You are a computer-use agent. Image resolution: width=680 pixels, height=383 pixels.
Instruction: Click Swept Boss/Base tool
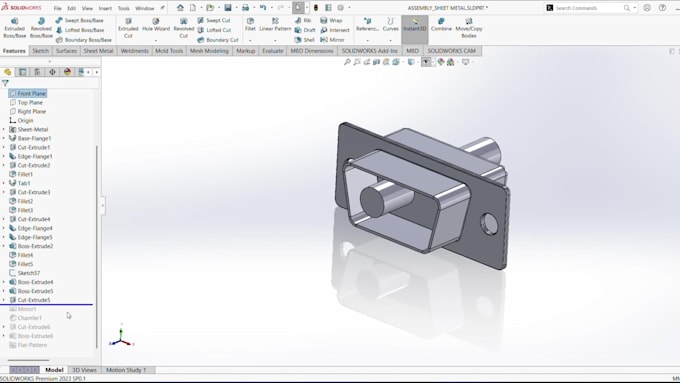80,20
